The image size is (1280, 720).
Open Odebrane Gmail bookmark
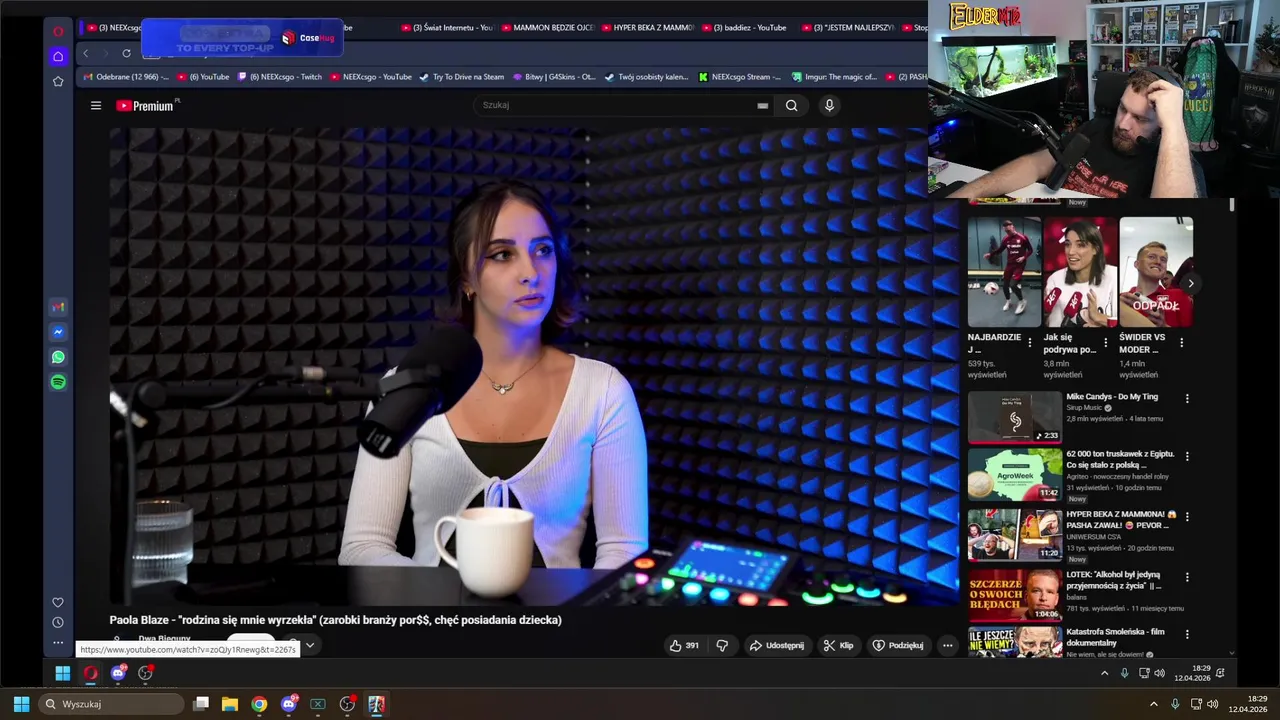[x=127, y=77]
